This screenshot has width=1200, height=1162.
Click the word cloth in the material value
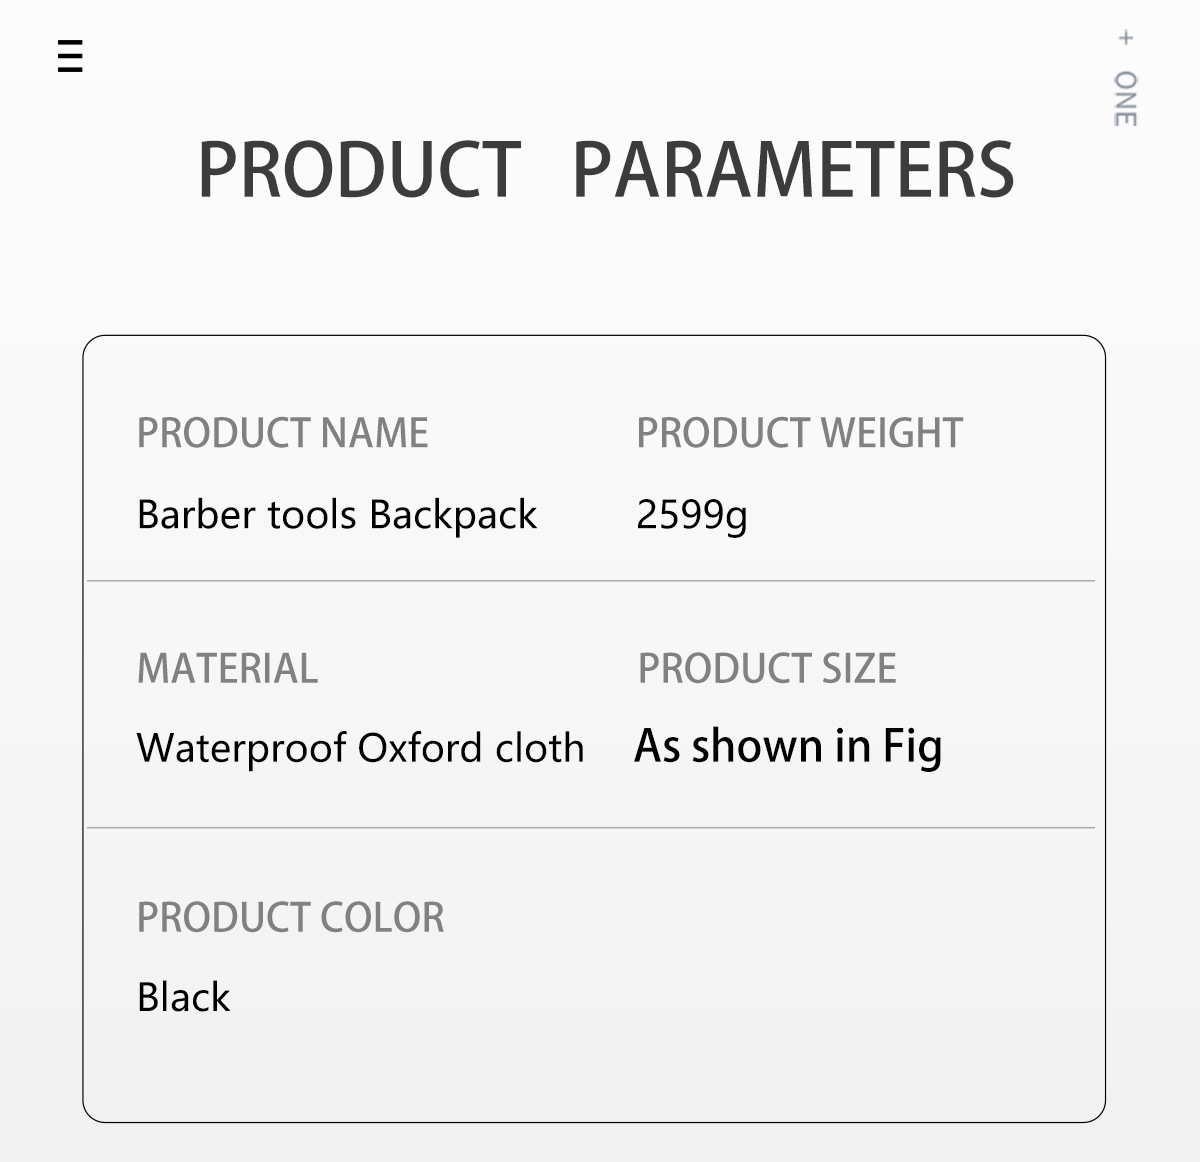[x=540, y=748]
